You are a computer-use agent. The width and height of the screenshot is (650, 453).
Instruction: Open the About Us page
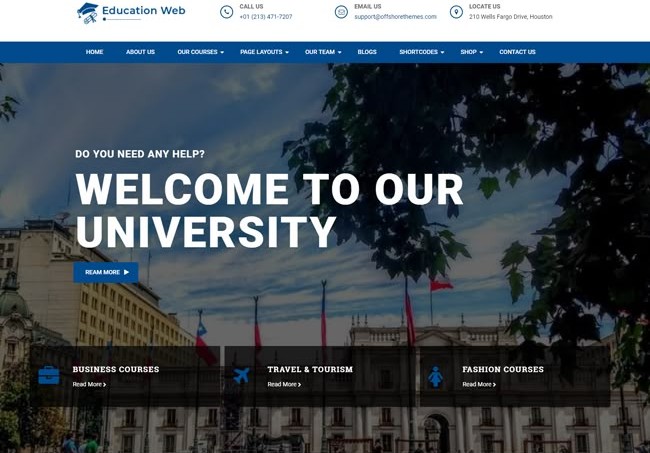(140, 52)
